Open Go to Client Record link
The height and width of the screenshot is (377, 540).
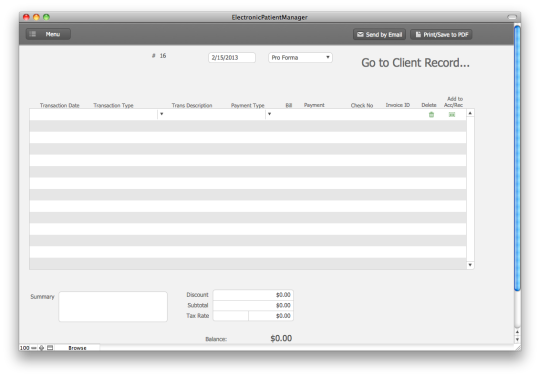tap(415, 63)
